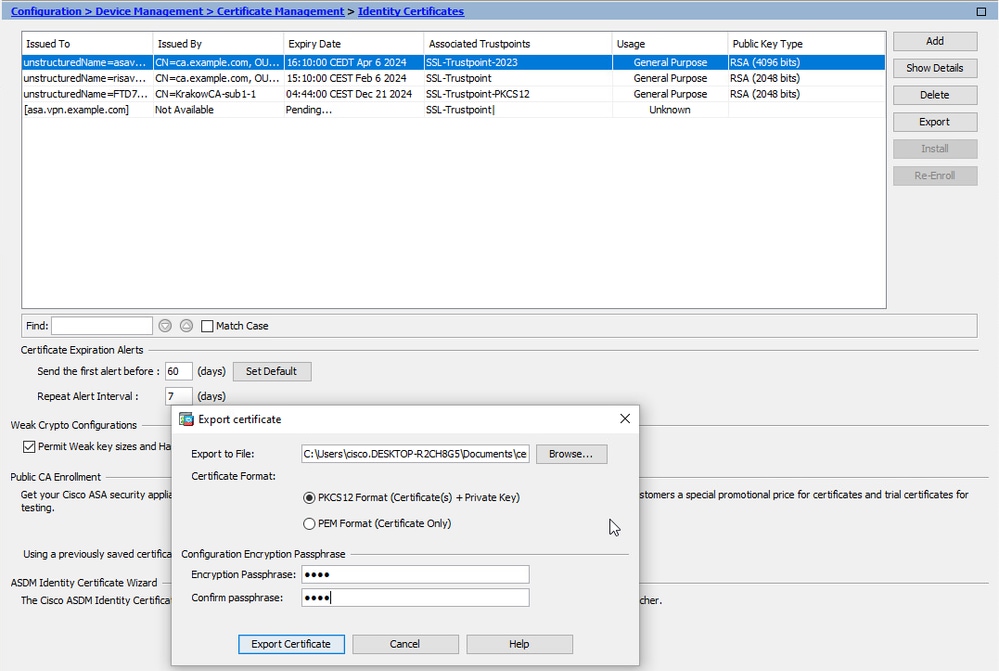Click Show Details button
Image resolution: width=999 pixels, height=671 pixels.
click(935, 68)
